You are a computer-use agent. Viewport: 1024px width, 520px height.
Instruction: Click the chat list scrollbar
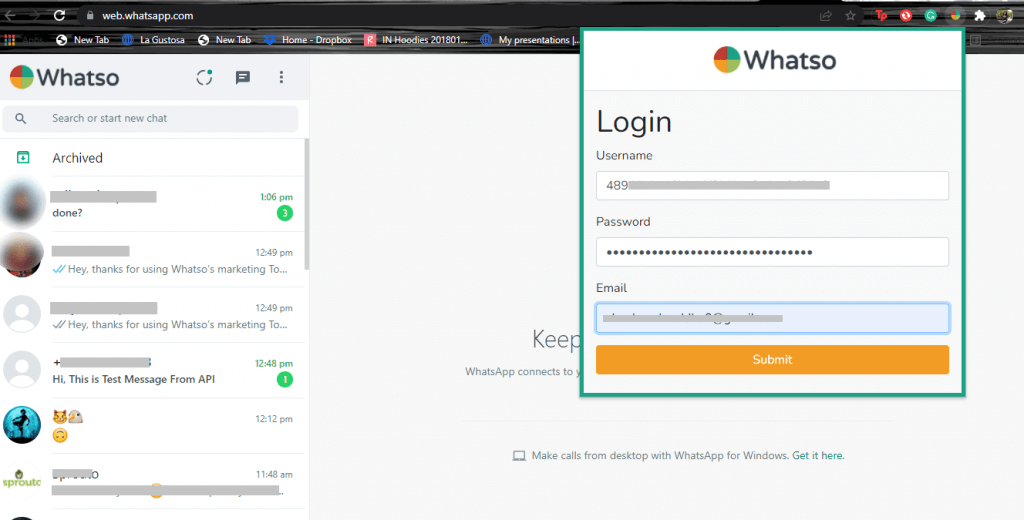(x=307, y=203)
